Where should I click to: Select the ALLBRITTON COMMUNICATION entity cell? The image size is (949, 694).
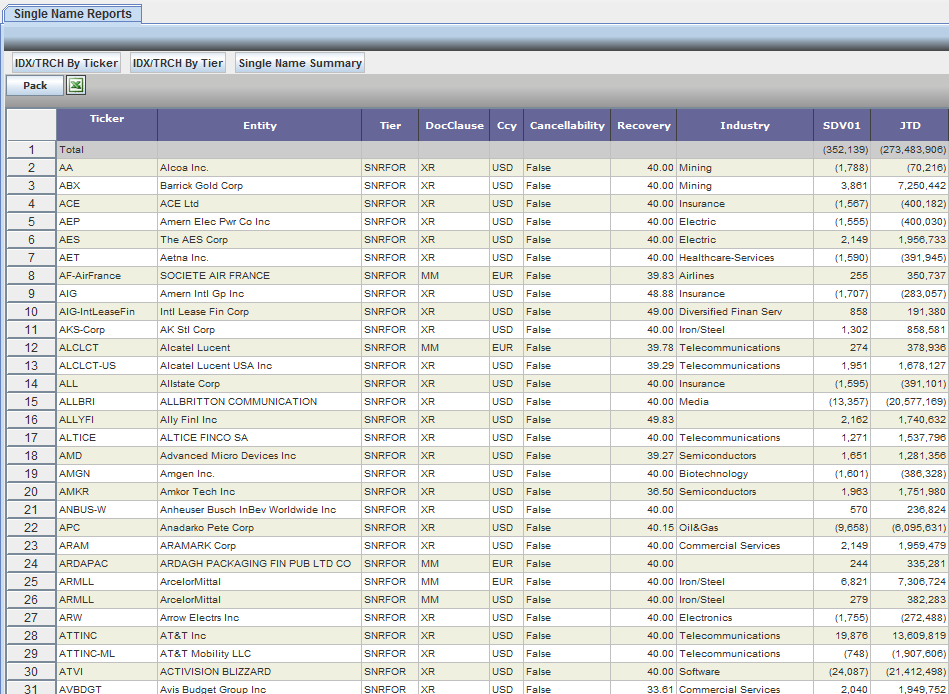[x=260, y=402]
